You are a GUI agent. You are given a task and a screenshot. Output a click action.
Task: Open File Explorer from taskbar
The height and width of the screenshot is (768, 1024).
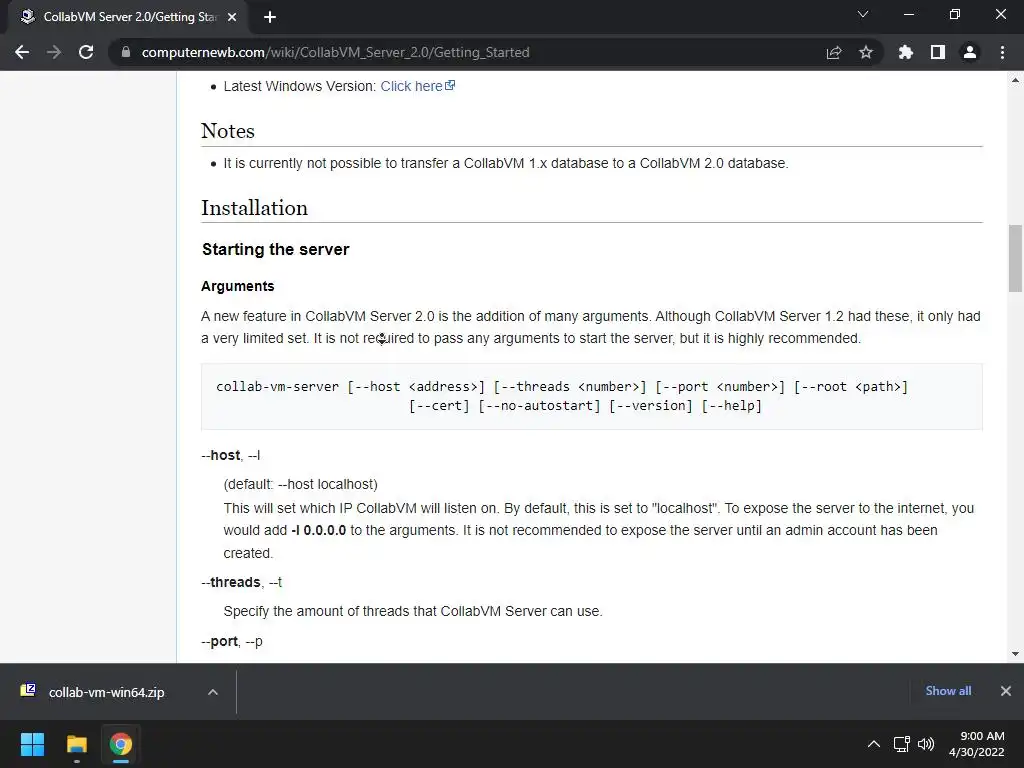[x=76, y=744]
